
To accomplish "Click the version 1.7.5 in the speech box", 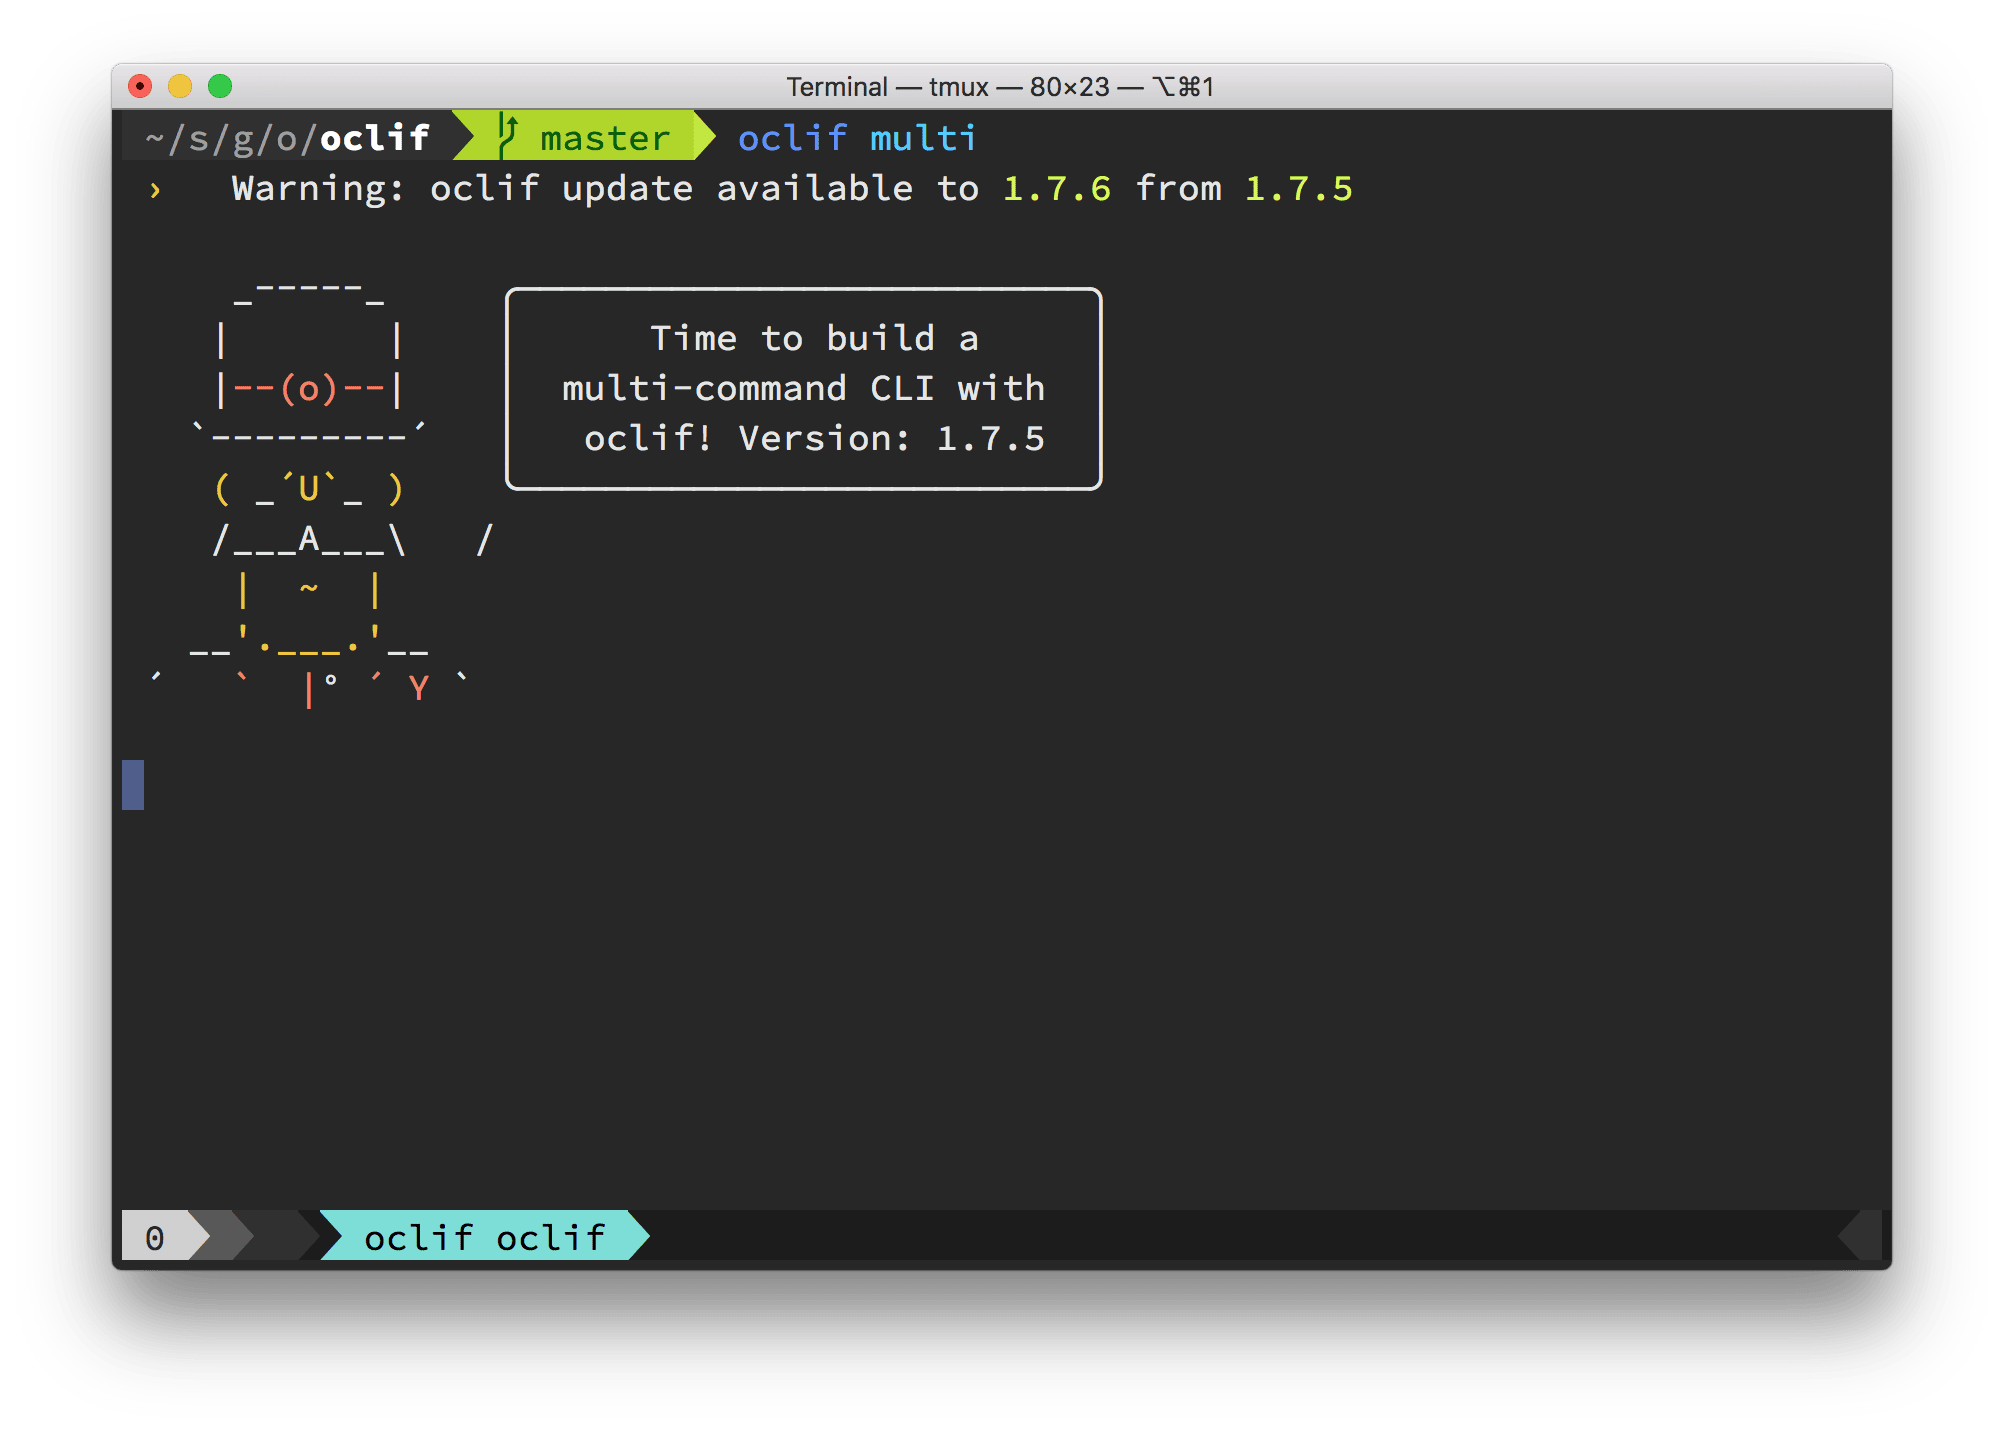I will (x=991, y=439).
